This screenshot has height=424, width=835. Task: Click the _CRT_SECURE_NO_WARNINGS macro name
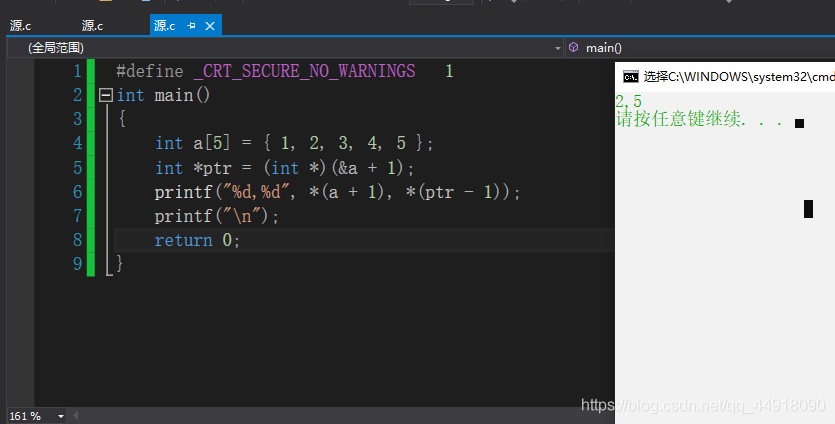(x=304, y=71)
